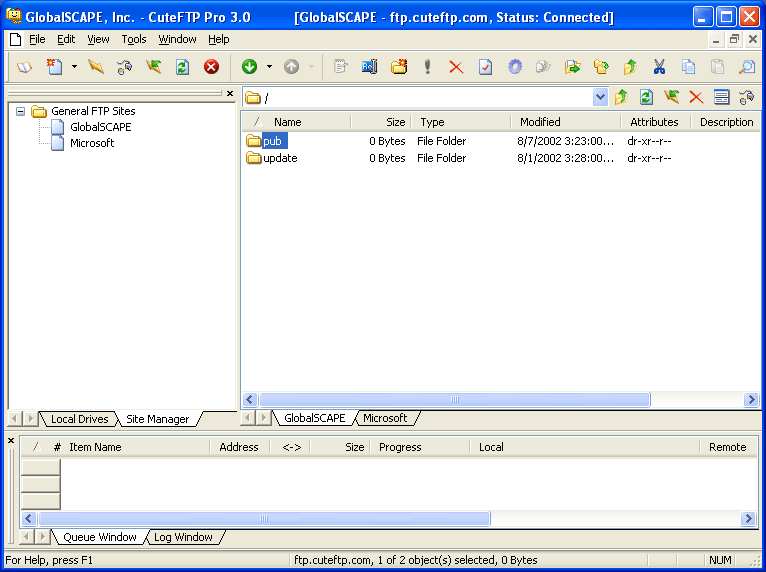766x572 pixels.
Task: Click the scissors Cut icon
Action: pyautogui.click(x=659, y=66)
